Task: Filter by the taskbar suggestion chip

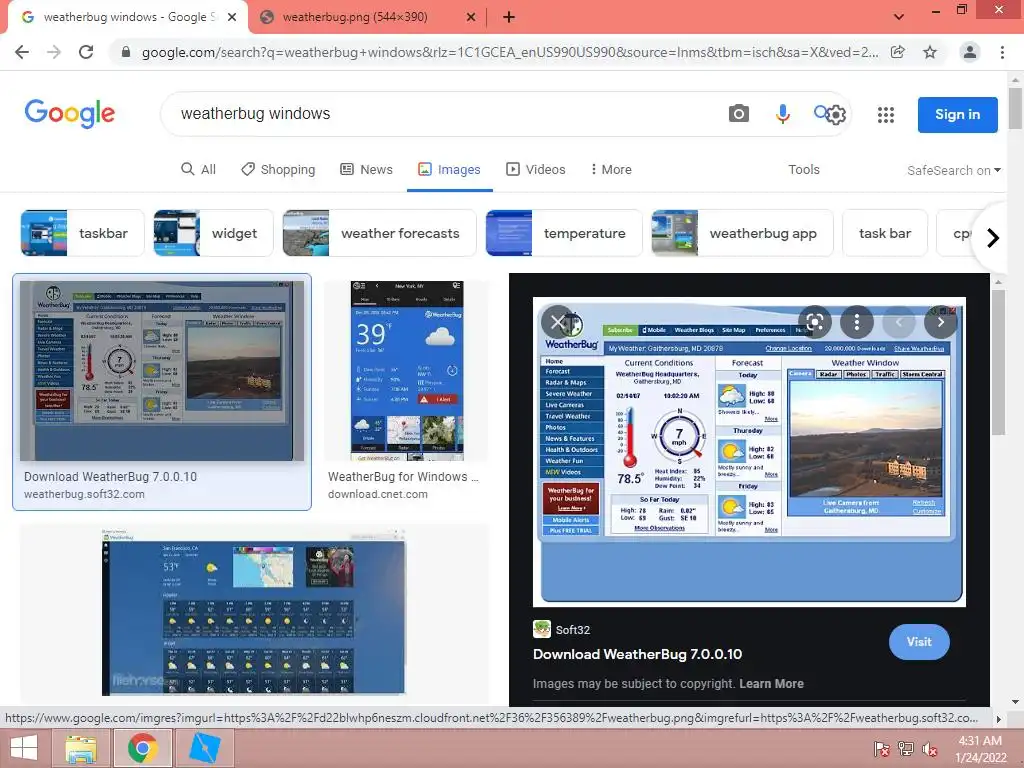Action: [82, 233]
